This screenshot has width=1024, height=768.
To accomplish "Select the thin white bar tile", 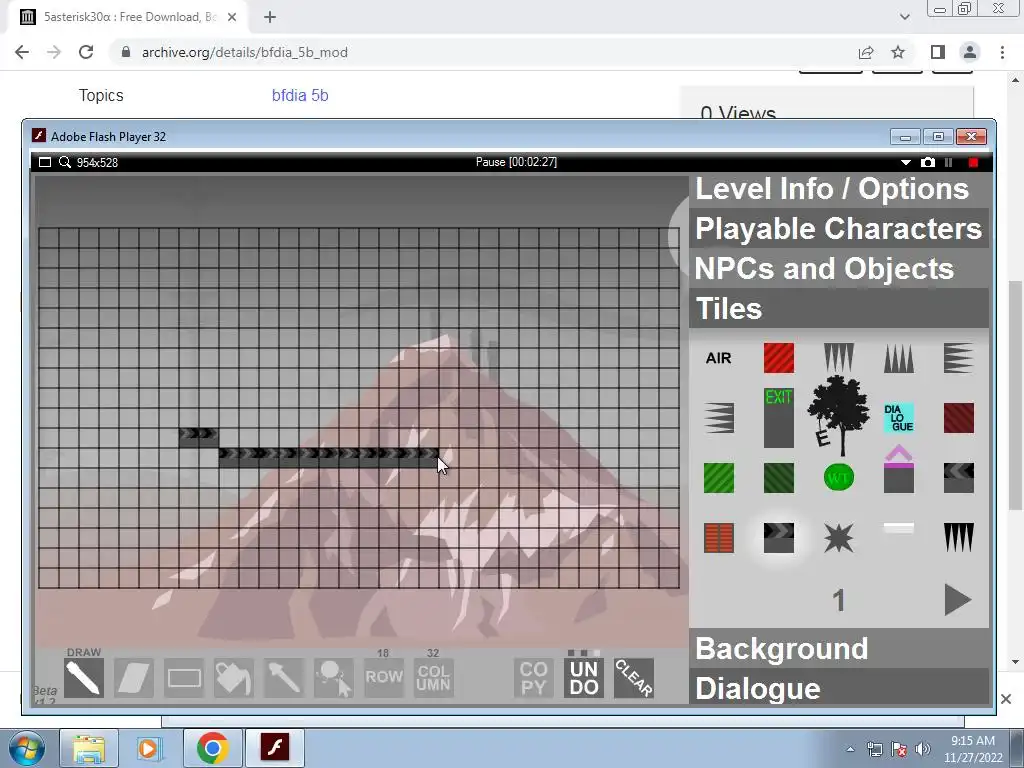I will click(x=899, y=528).
